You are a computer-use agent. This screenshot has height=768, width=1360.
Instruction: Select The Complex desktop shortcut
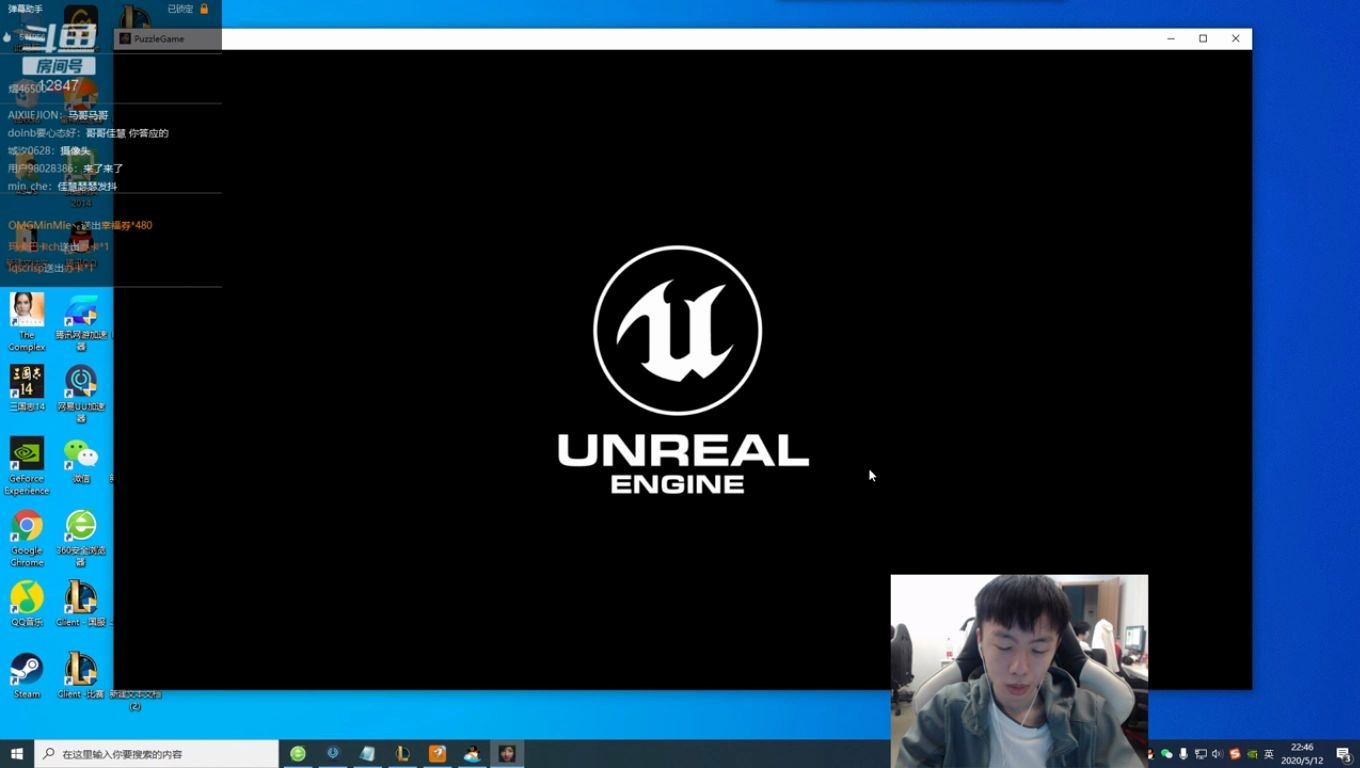pos(27,321)
